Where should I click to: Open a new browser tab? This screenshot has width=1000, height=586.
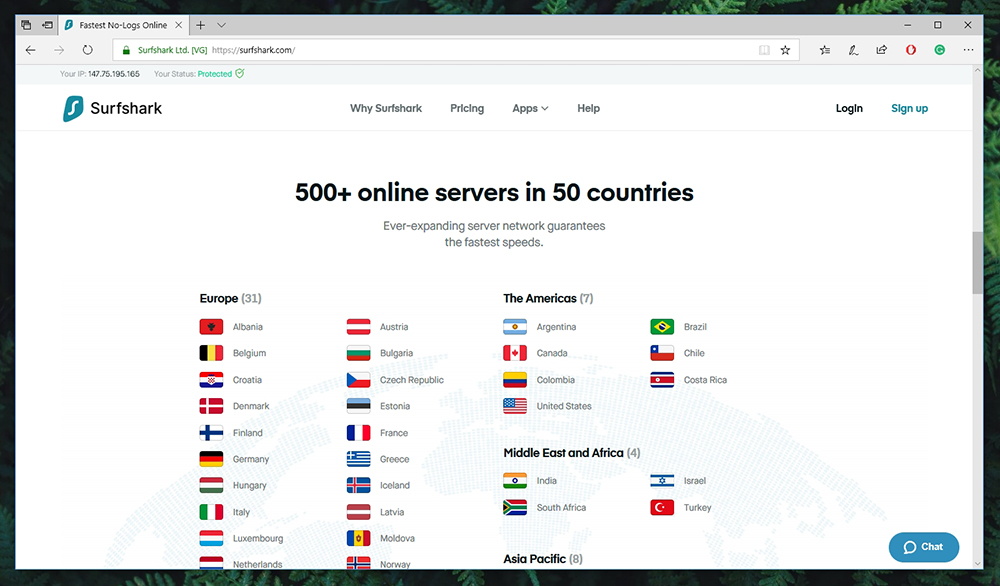(x=200, y=25)
